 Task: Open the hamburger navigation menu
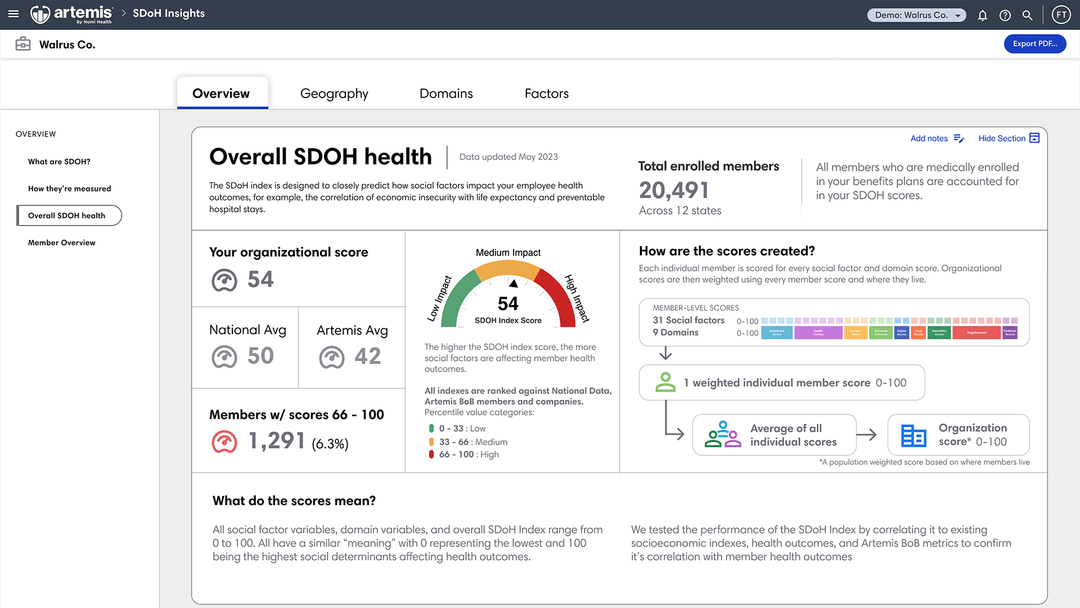(x=13, y=14)
